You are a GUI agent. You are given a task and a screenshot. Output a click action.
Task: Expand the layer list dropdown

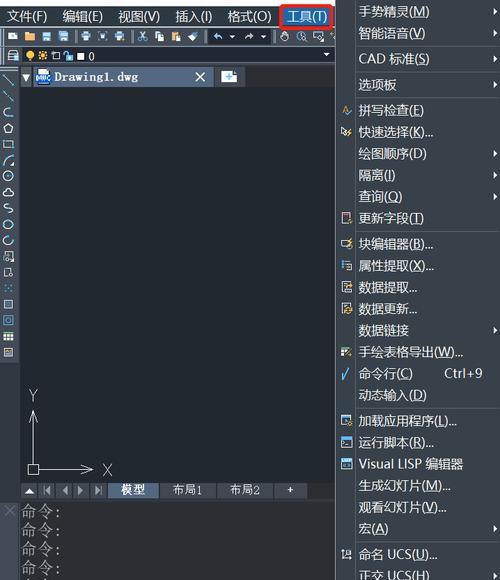pos(327,54)
